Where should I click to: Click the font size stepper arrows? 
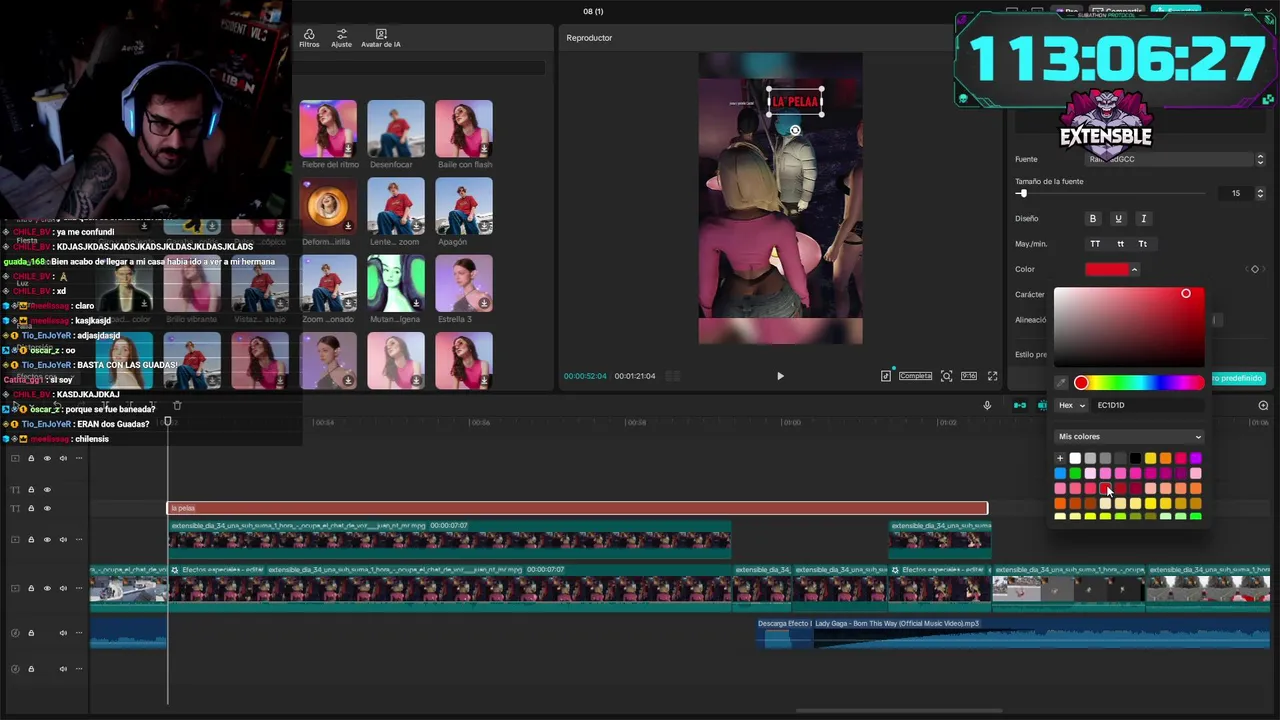[x=1260, y=193]
